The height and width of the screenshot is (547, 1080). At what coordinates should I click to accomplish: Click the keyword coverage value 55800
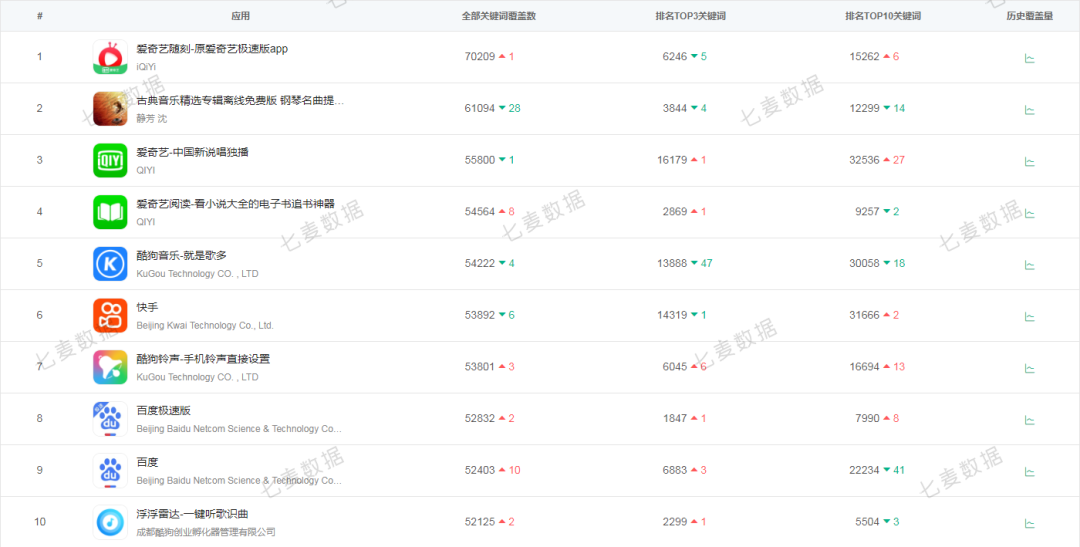(480, 160)
